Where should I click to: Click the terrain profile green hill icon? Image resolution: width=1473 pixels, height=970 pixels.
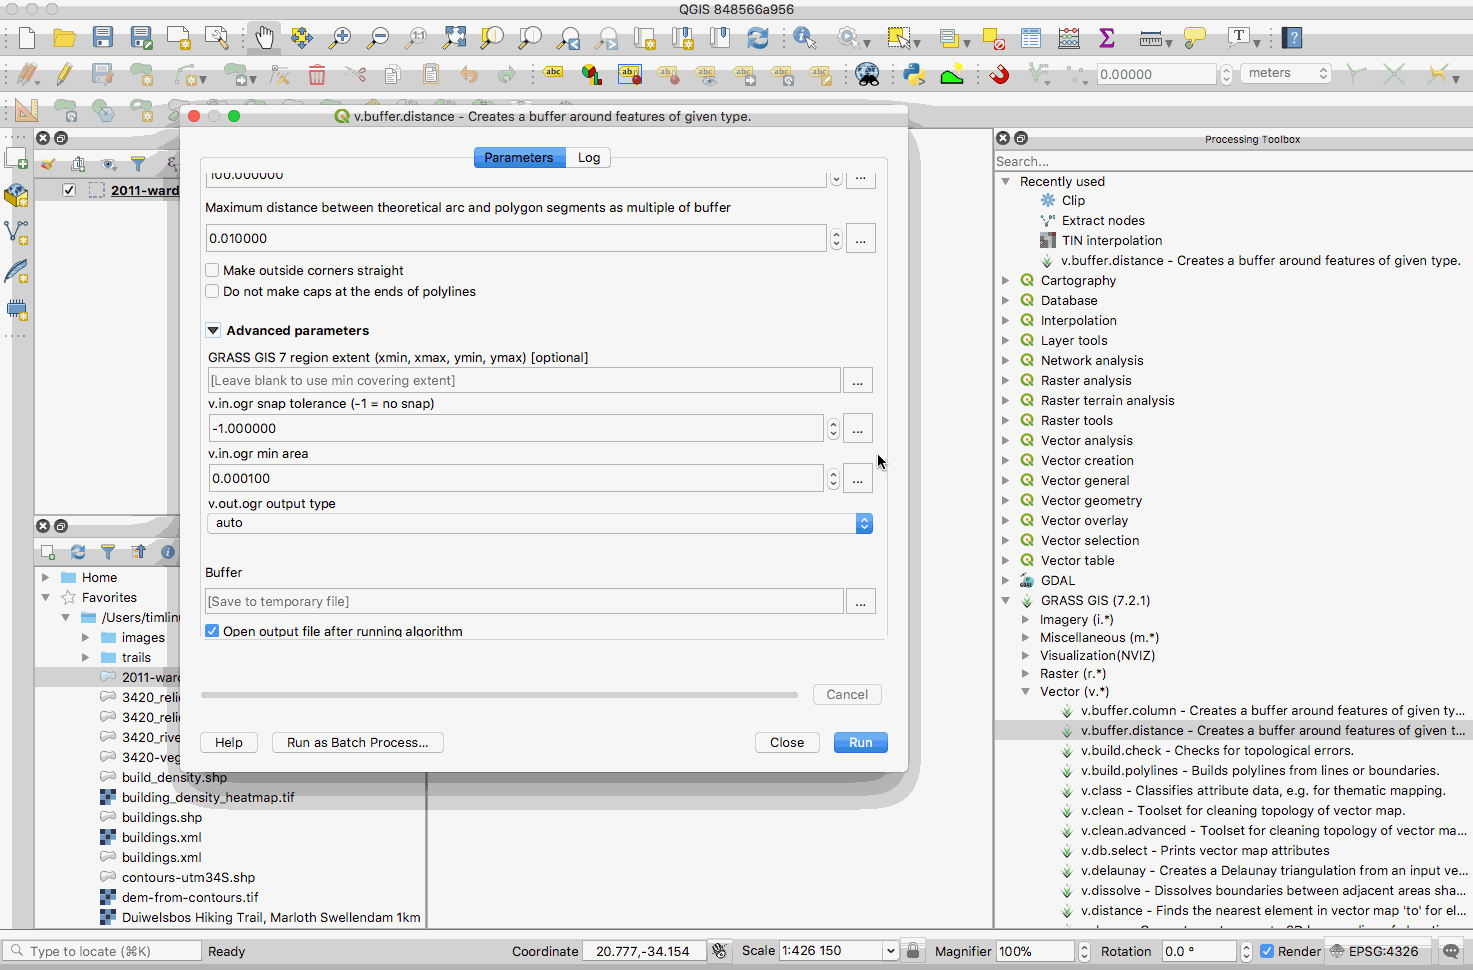[x=951, y=74]
